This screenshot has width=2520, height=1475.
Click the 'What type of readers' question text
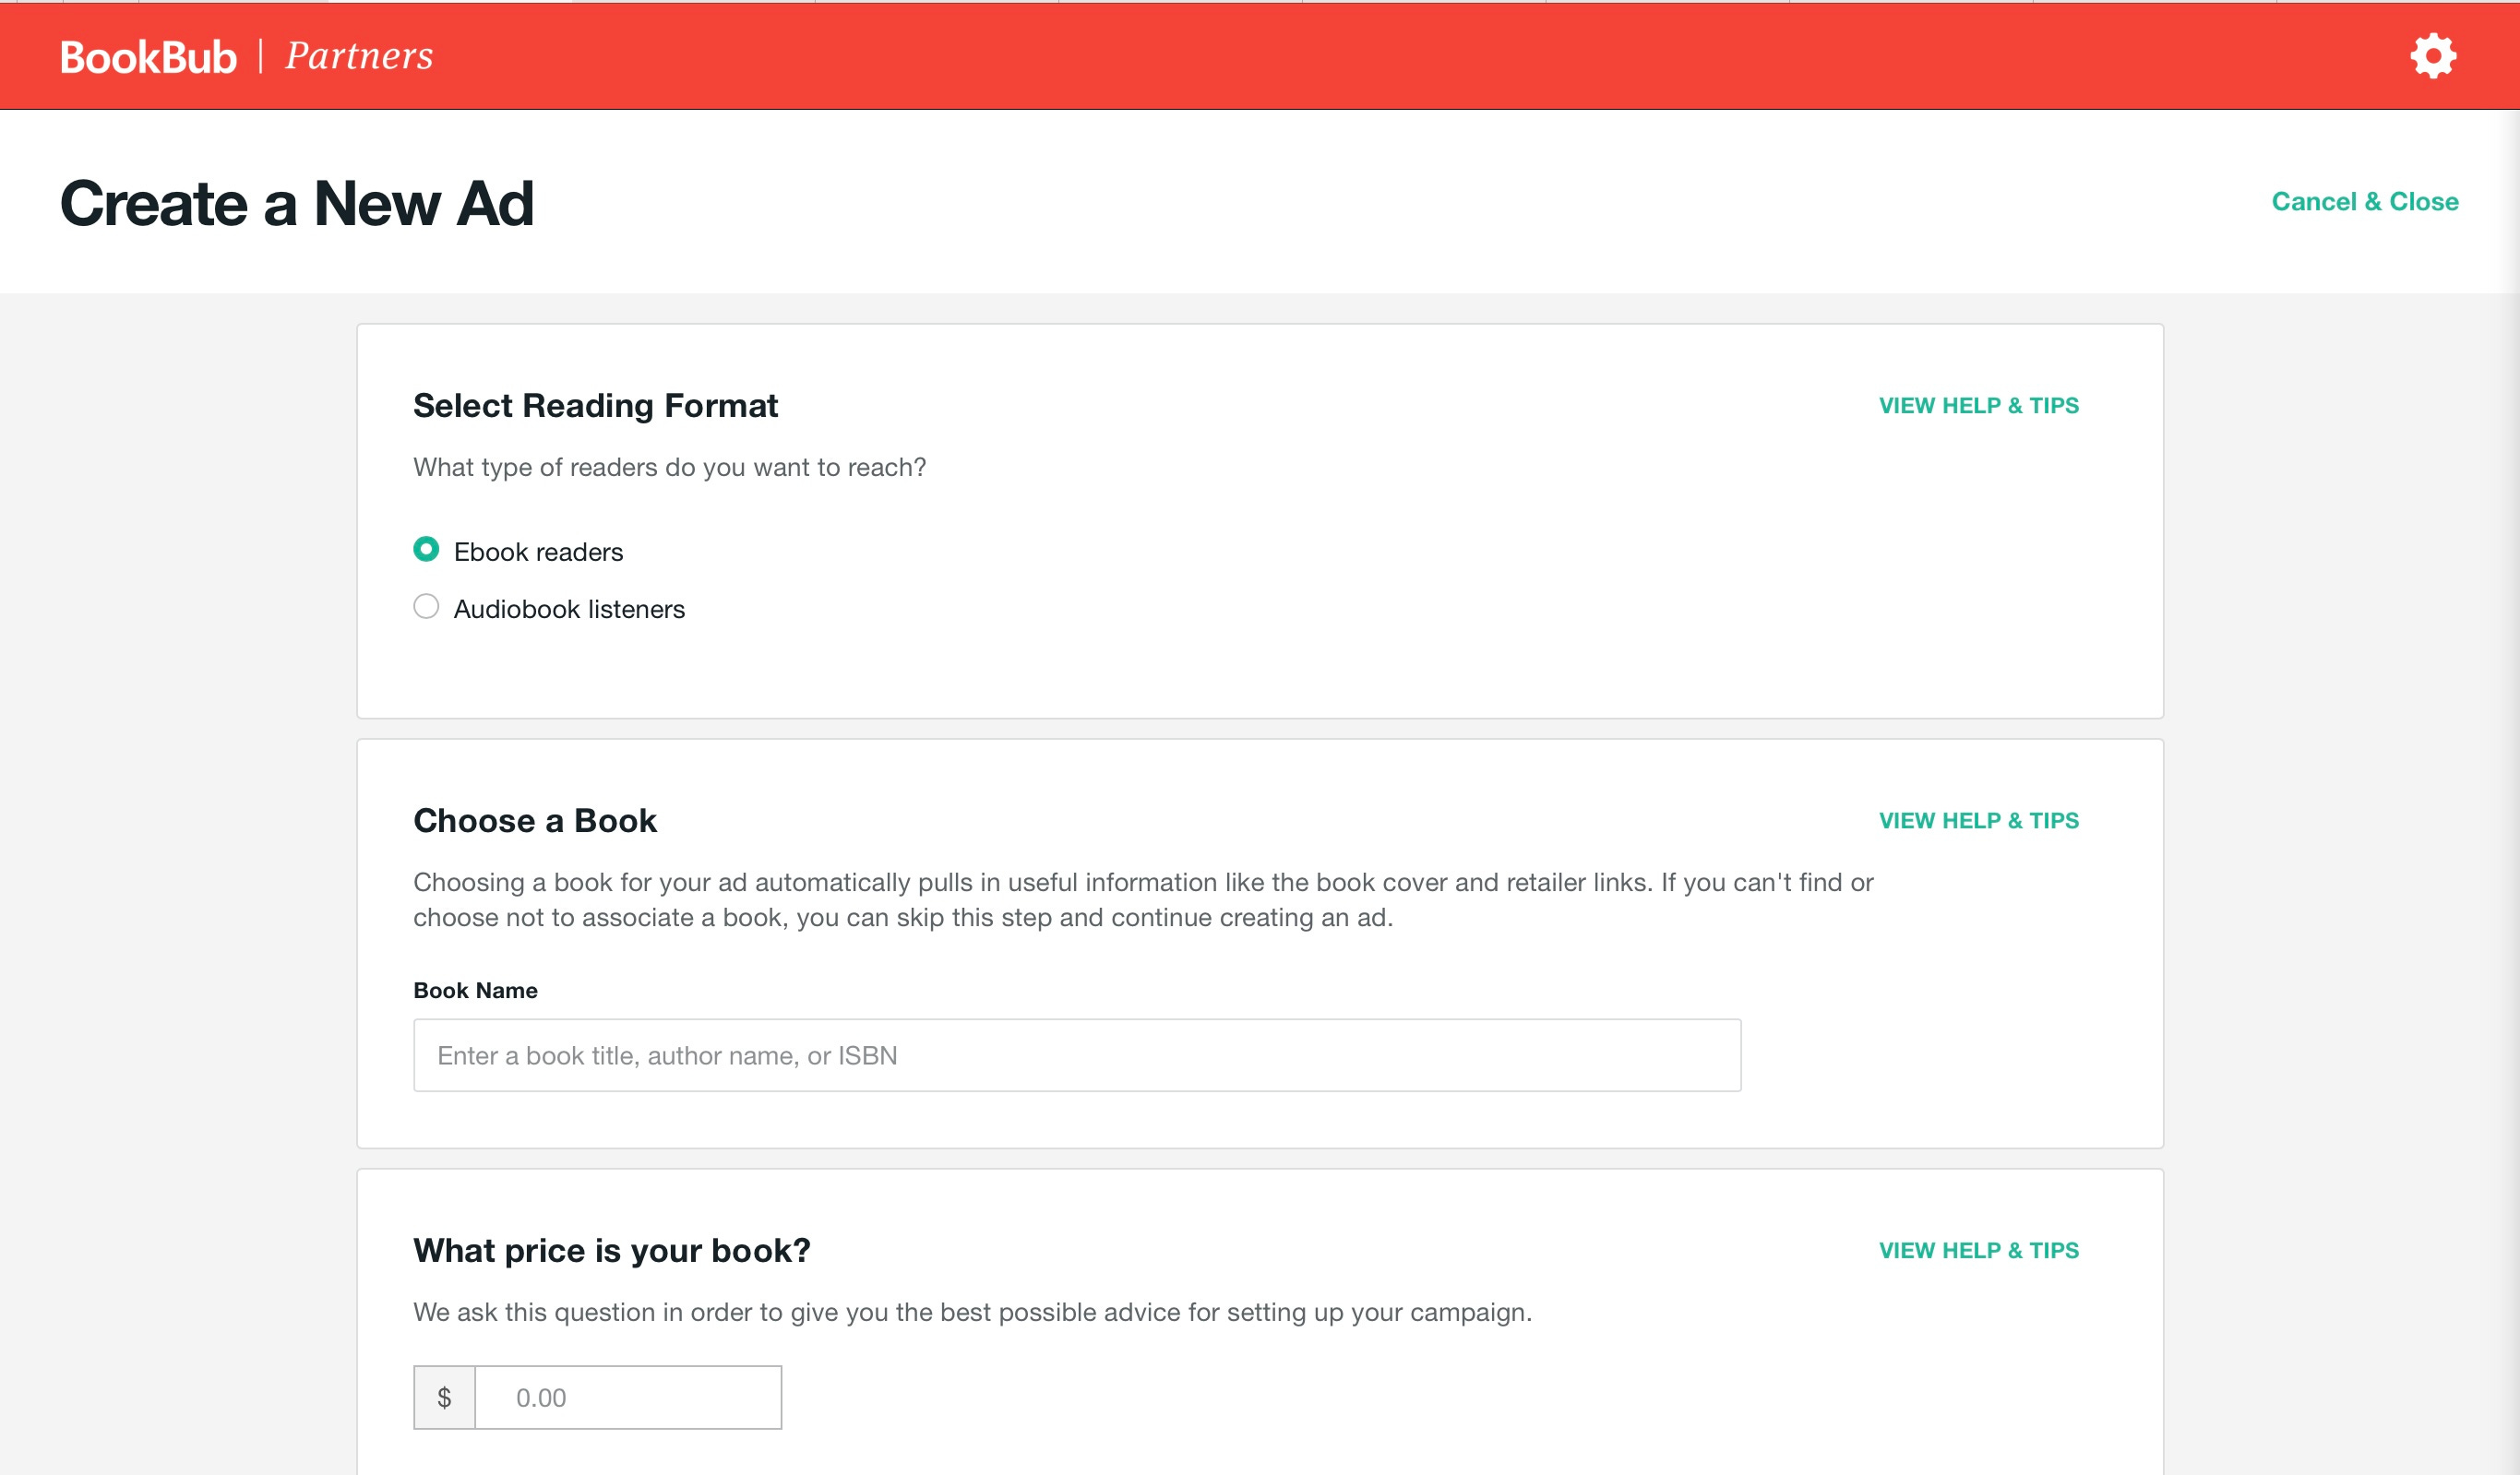tap(670, 467)
